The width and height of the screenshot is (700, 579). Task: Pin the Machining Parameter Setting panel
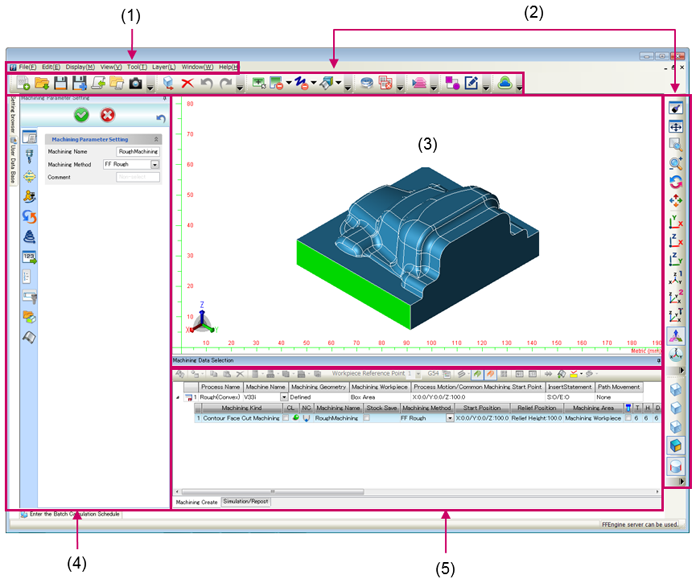click(164, 98)
